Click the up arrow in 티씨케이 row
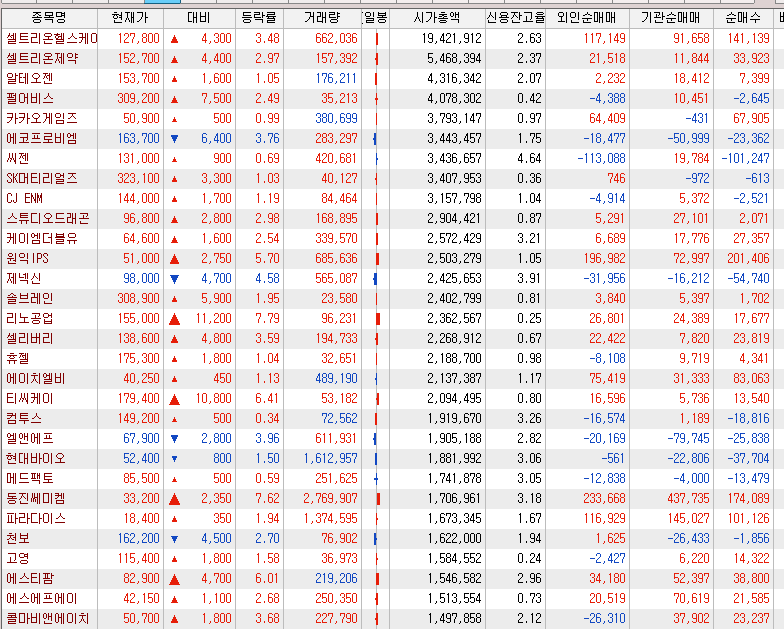This screenshot has height=629, width=784. coord(174,399)
